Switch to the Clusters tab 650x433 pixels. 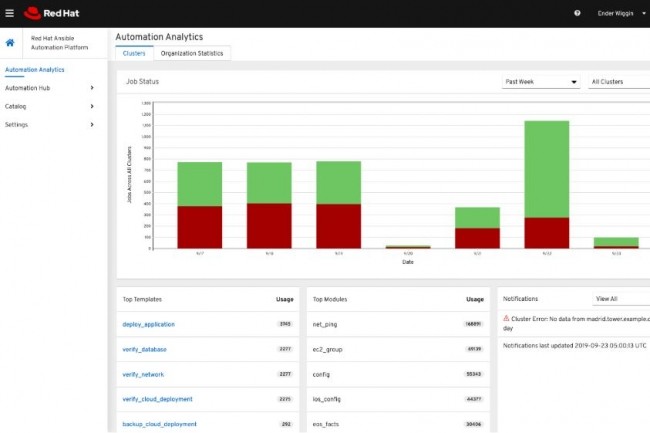pos(134,53)
